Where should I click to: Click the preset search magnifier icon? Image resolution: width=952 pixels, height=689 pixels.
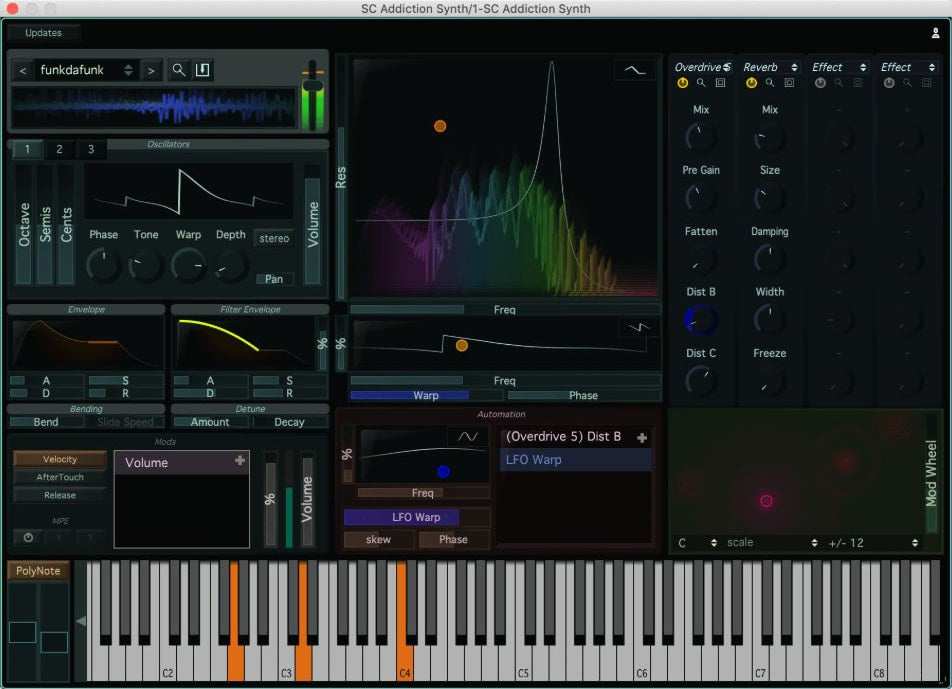pos(176,70)
